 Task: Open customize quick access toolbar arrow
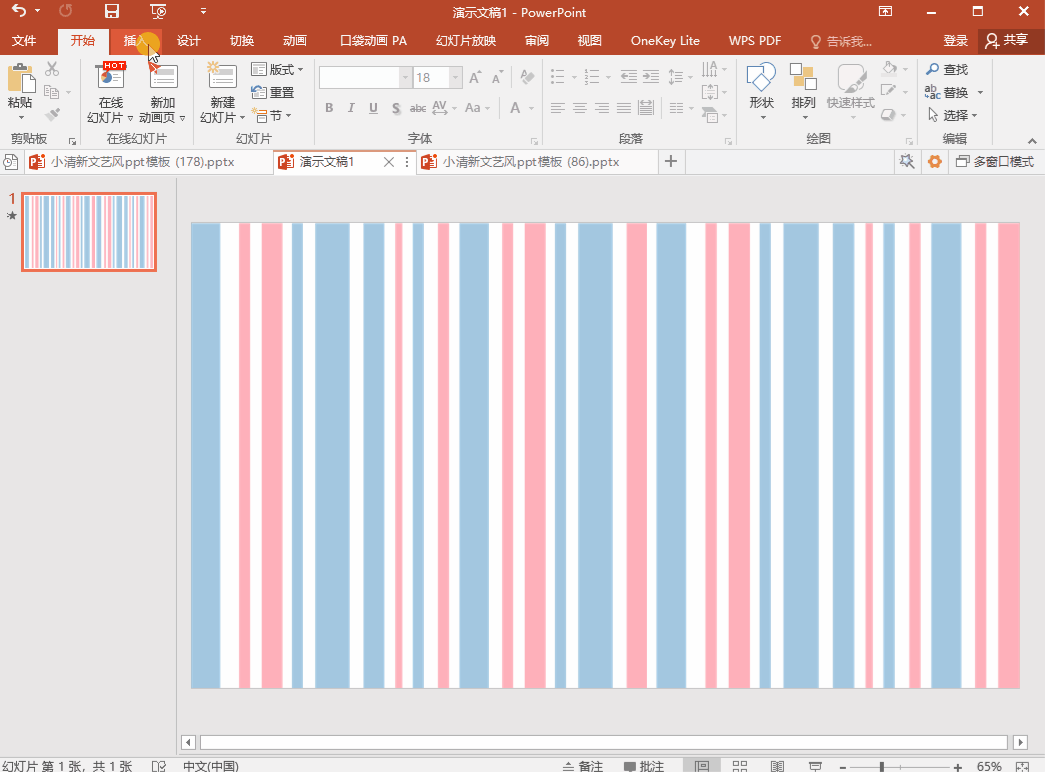coord(203,11)
